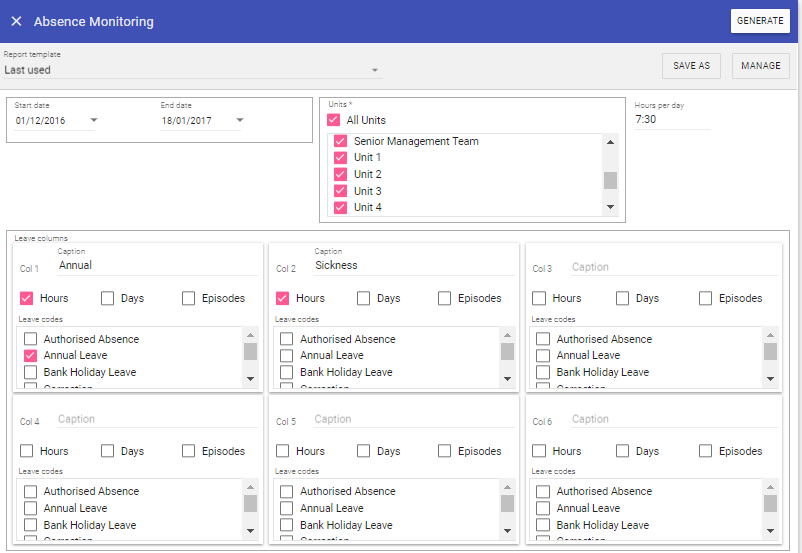Screen dimensions: 802x553
Task: Edit the Hours per day field
Action: pos(671,120)
